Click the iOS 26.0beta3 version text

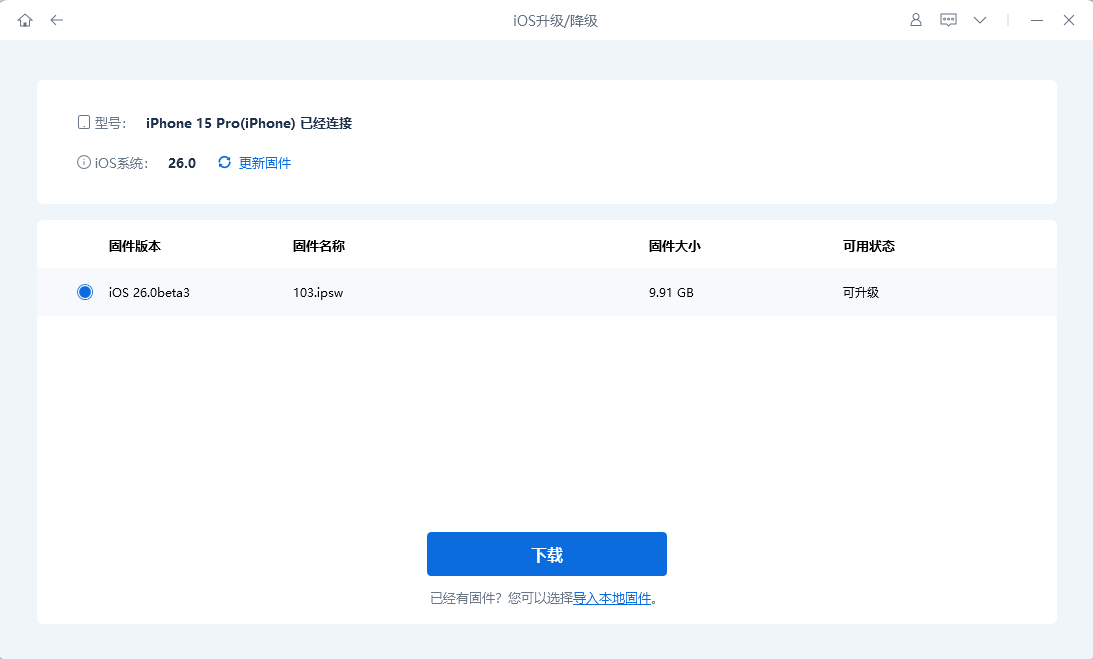click(x=149, y=293)
